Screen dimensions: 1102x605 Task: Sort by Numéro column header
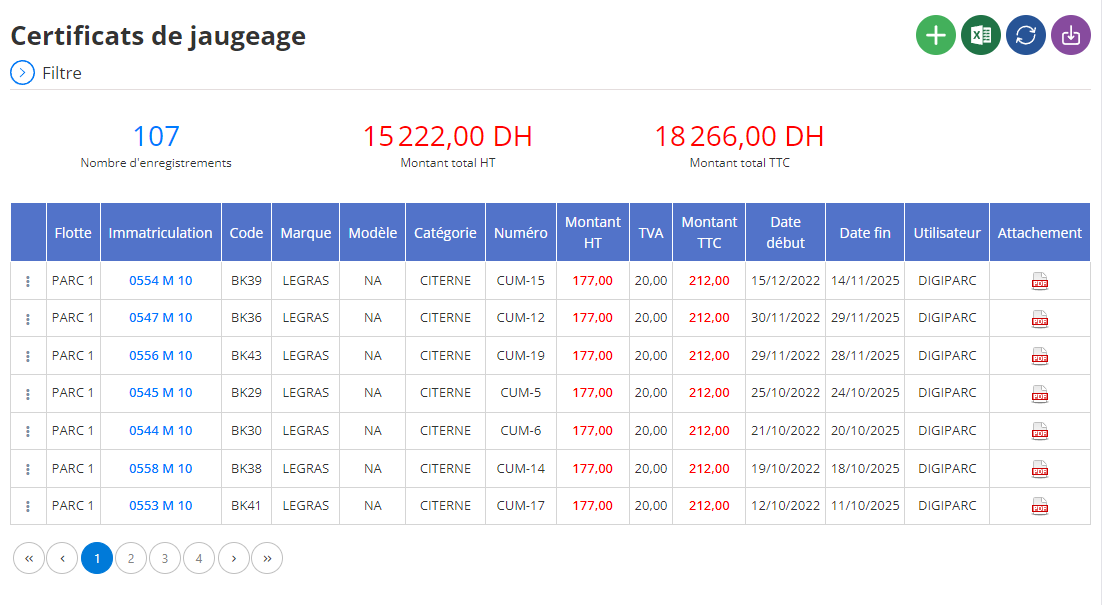click(521, 233)
